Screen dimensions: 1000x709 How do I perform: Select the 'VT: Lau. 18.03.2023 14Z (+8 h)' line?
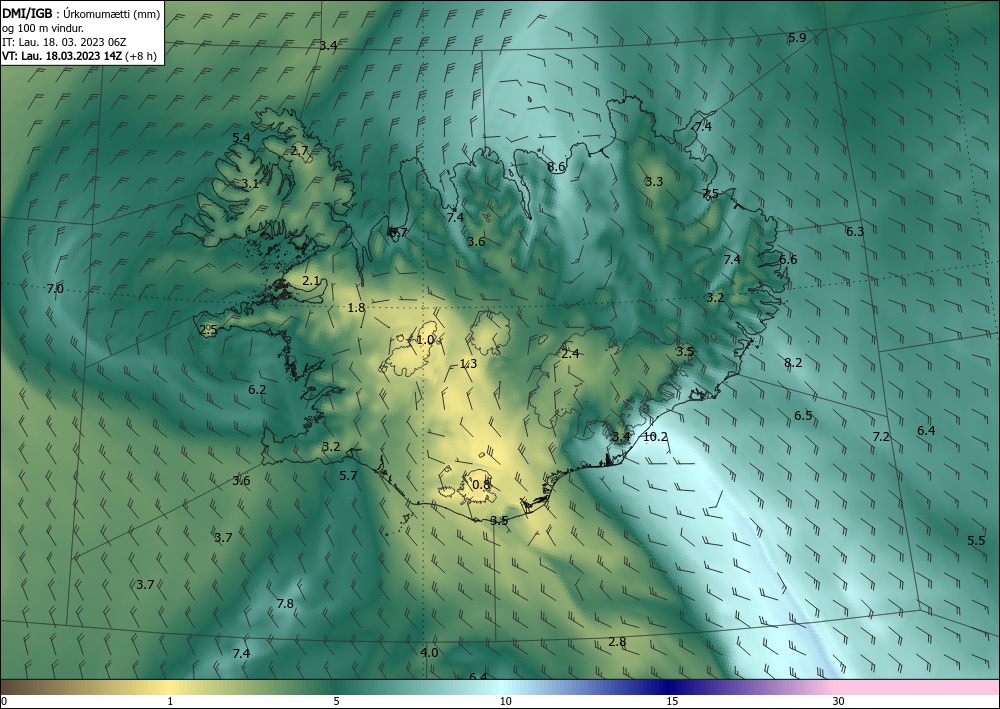coord(79,56)
